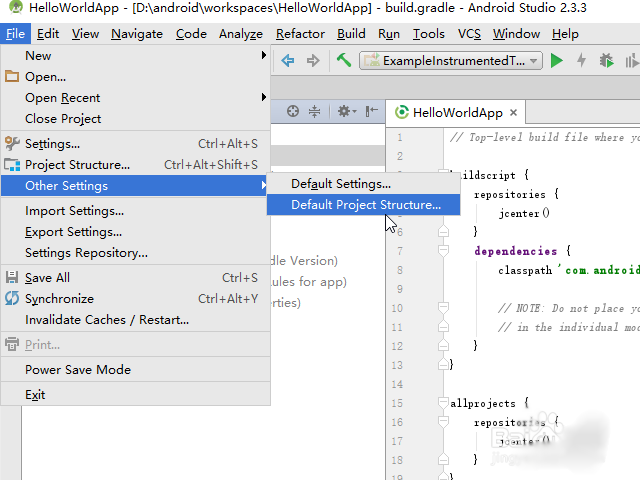Click the fold end marker at line 13

point(443,364)
